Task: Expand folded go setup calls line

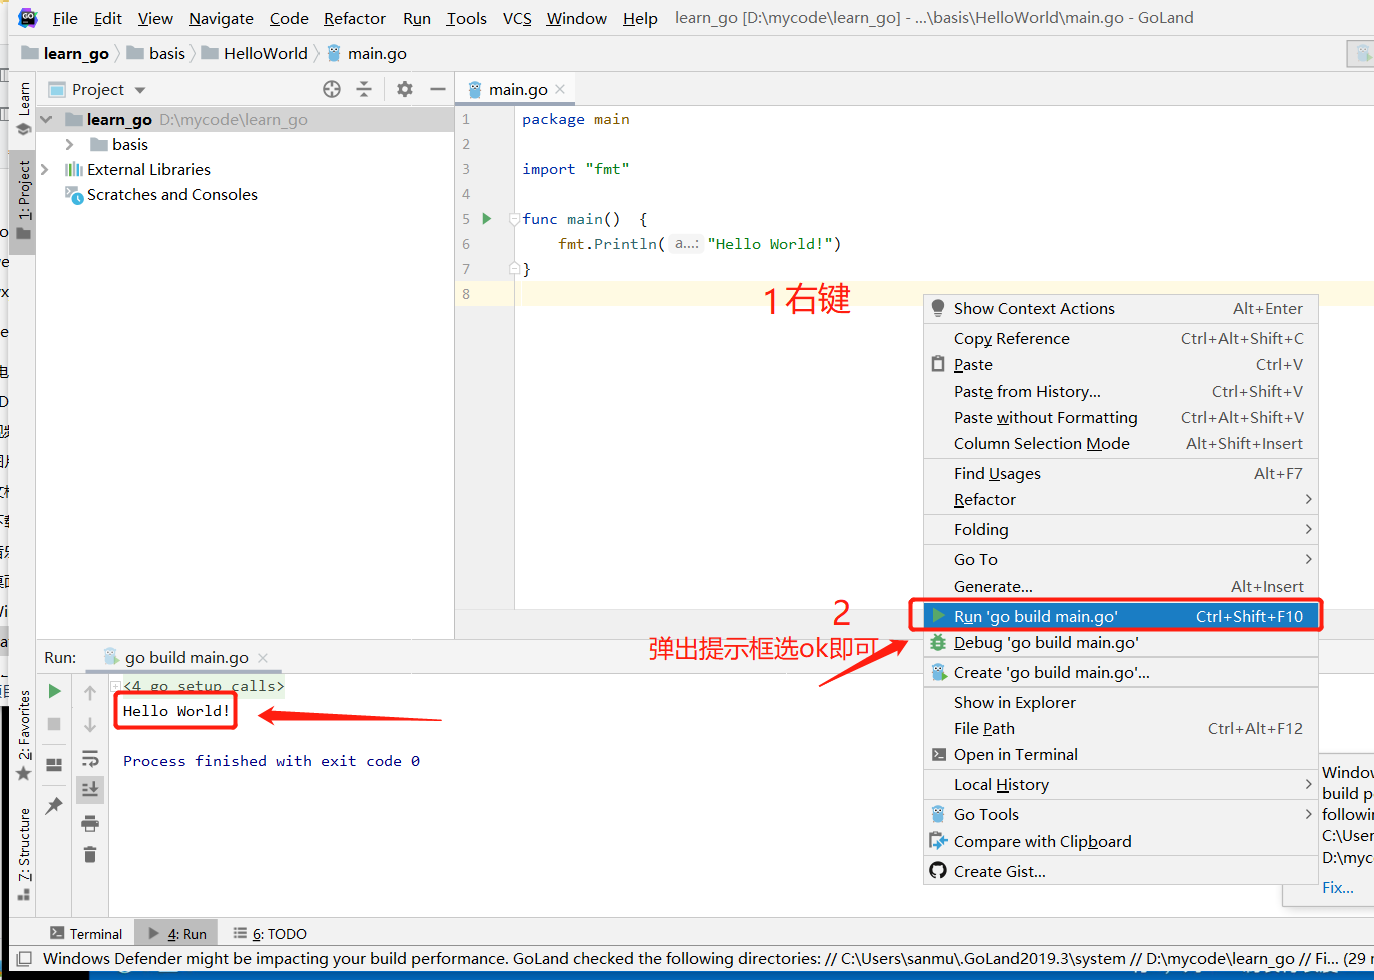Action: pyautogui.click(x=116, y=686)
